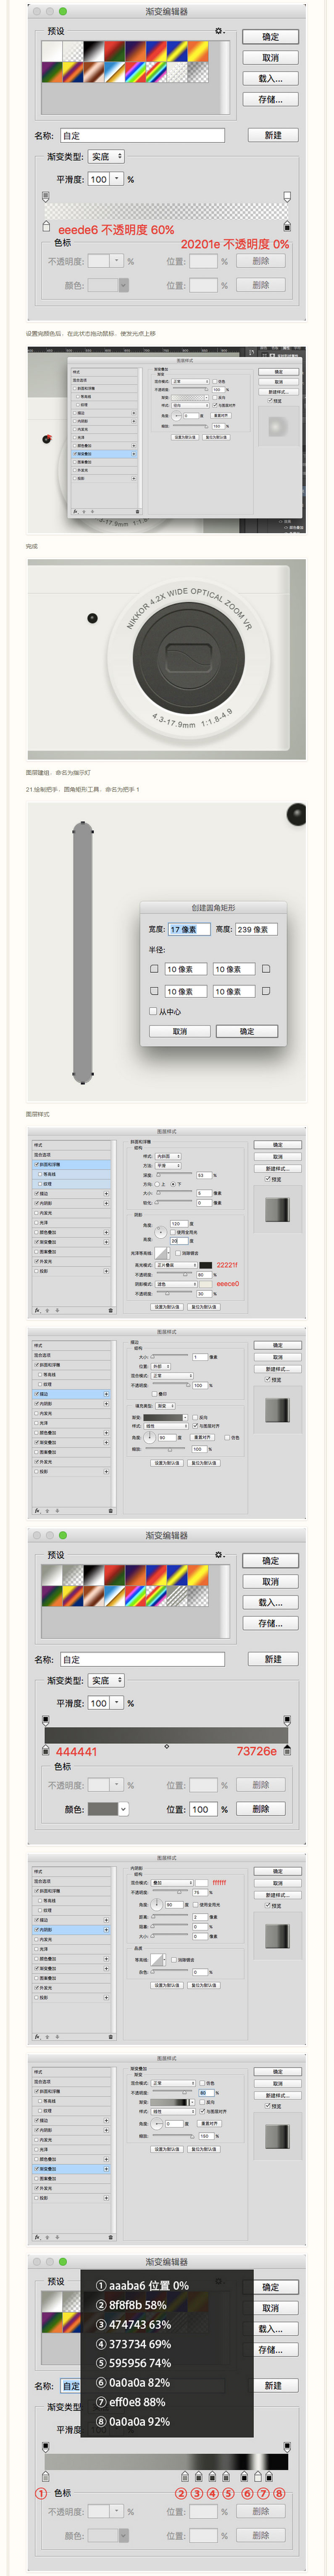Select left color stop in top gradient editor
334x2576 pixels.
[46, 226]
